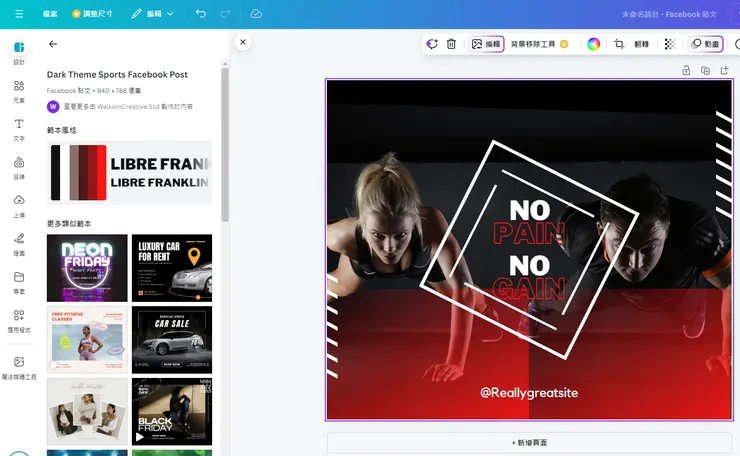Open the File menu in top bar

click(50, 14)
